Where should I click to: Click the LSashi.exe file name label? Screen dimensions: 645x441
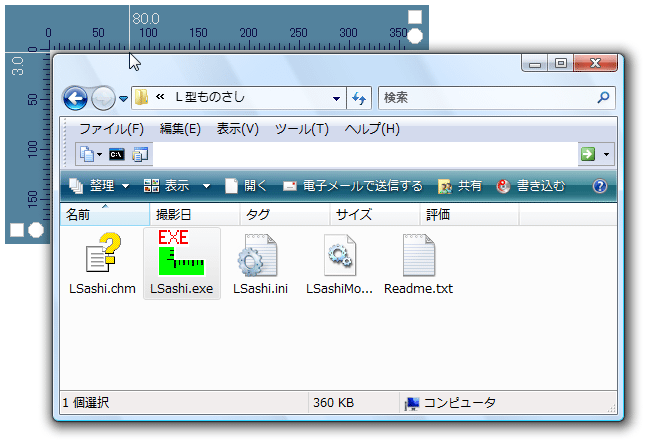pos(181,289)
